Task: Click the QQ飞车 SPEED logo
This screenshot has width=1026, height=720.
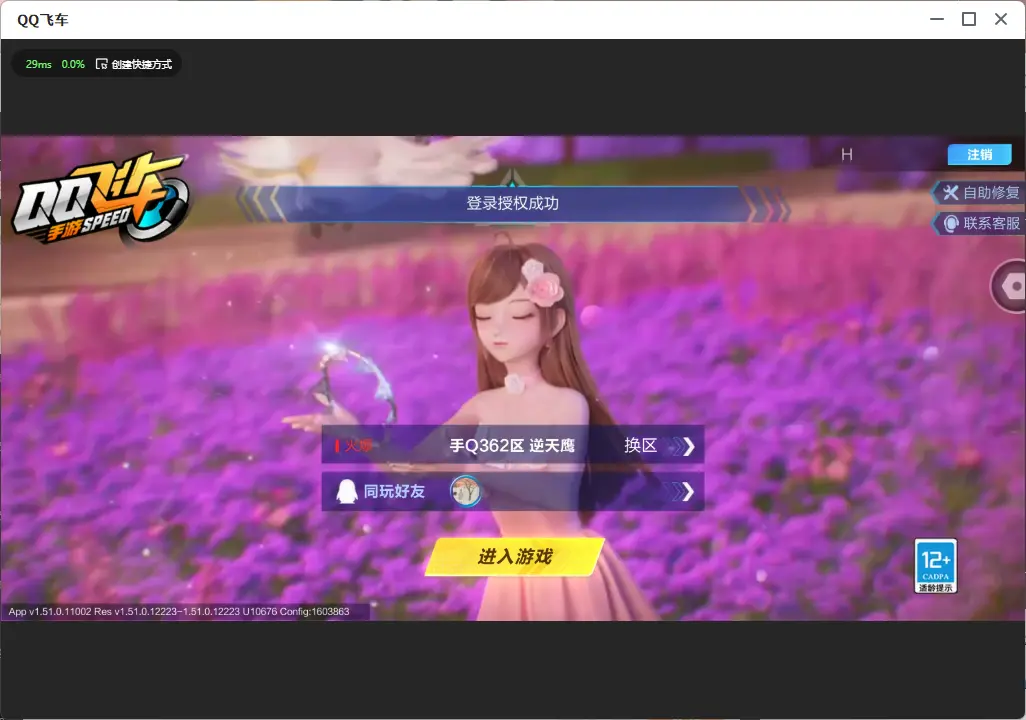Action: click(x=101, y=198)
